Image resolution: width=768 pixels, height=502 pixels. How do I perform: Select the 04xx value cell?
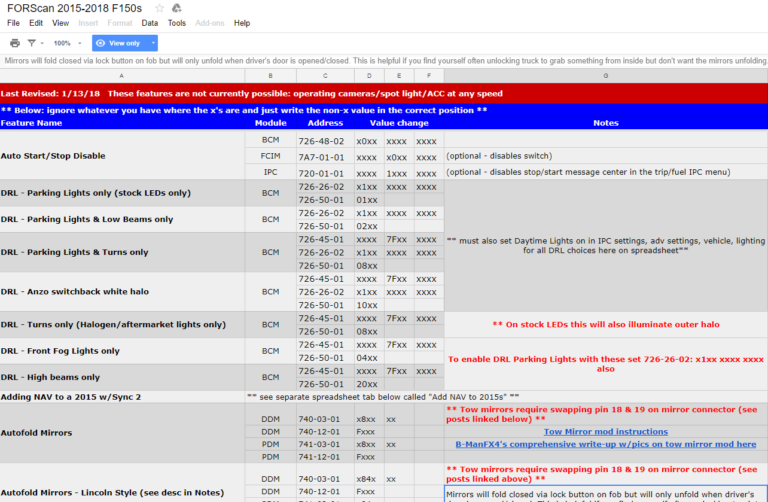coord(369,358)
